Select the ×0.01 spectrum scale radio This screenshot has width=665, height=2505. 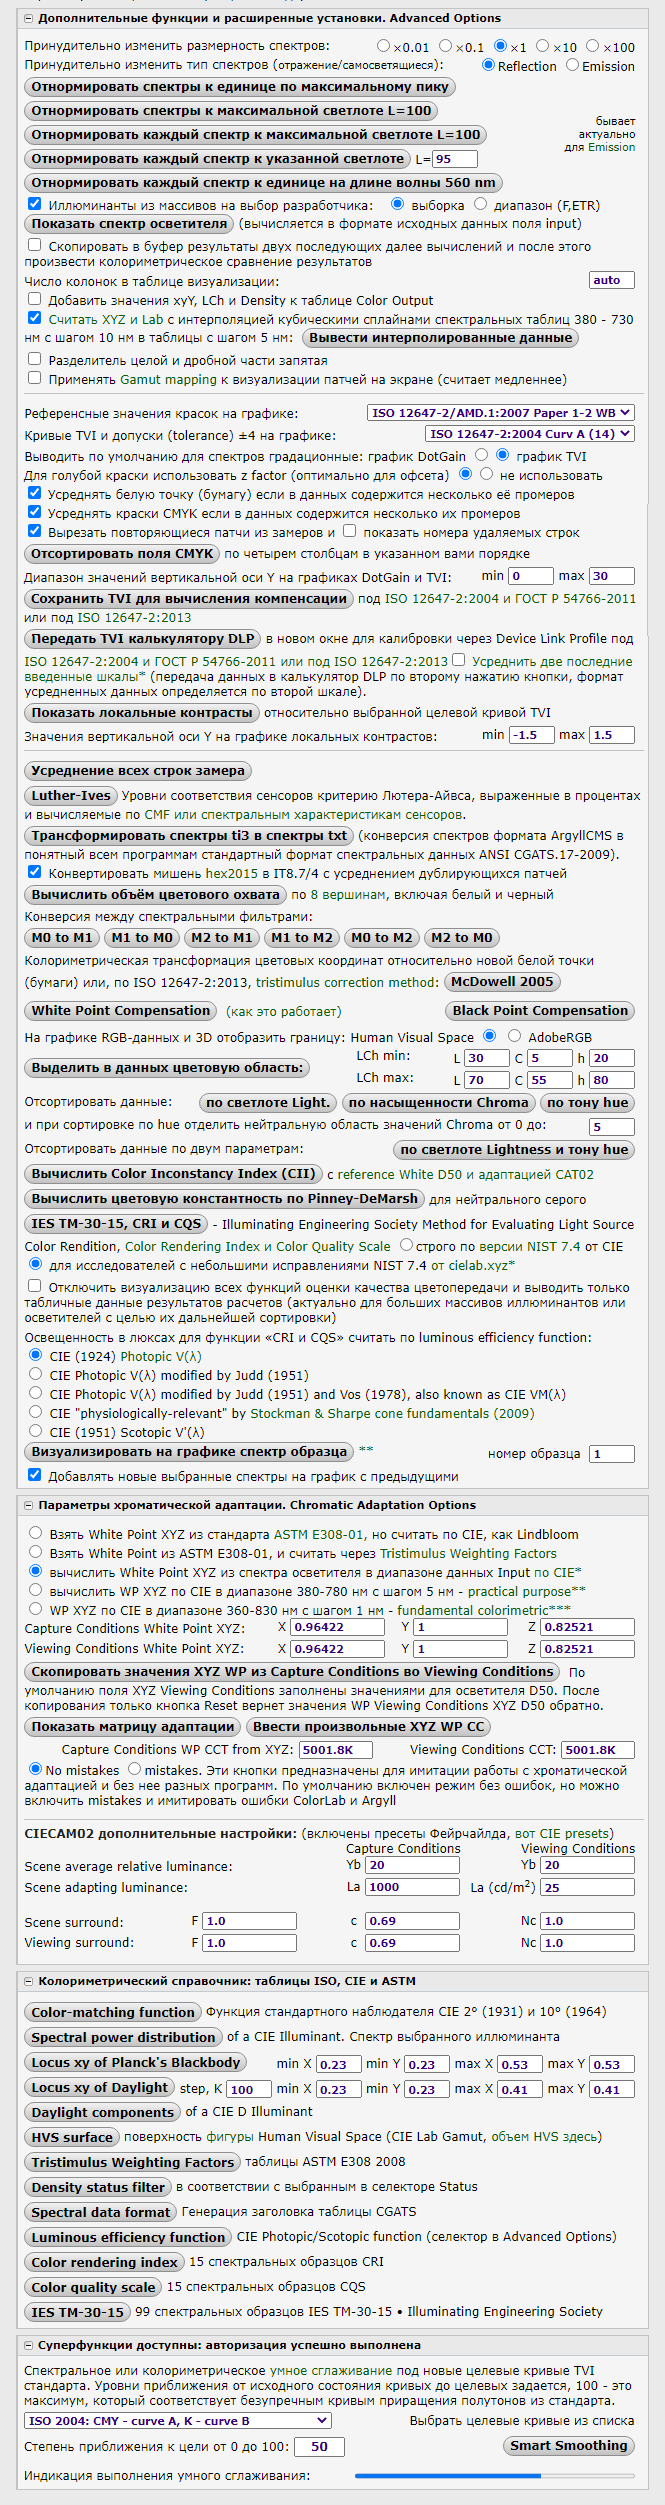384,46
